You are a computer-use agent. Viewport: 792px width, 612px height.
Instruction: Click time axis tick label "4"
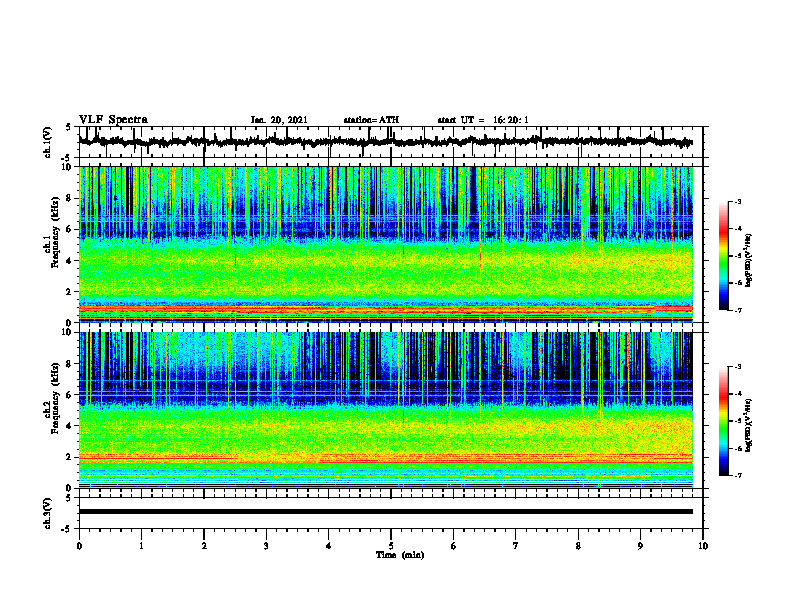click(x=328, y=546)
